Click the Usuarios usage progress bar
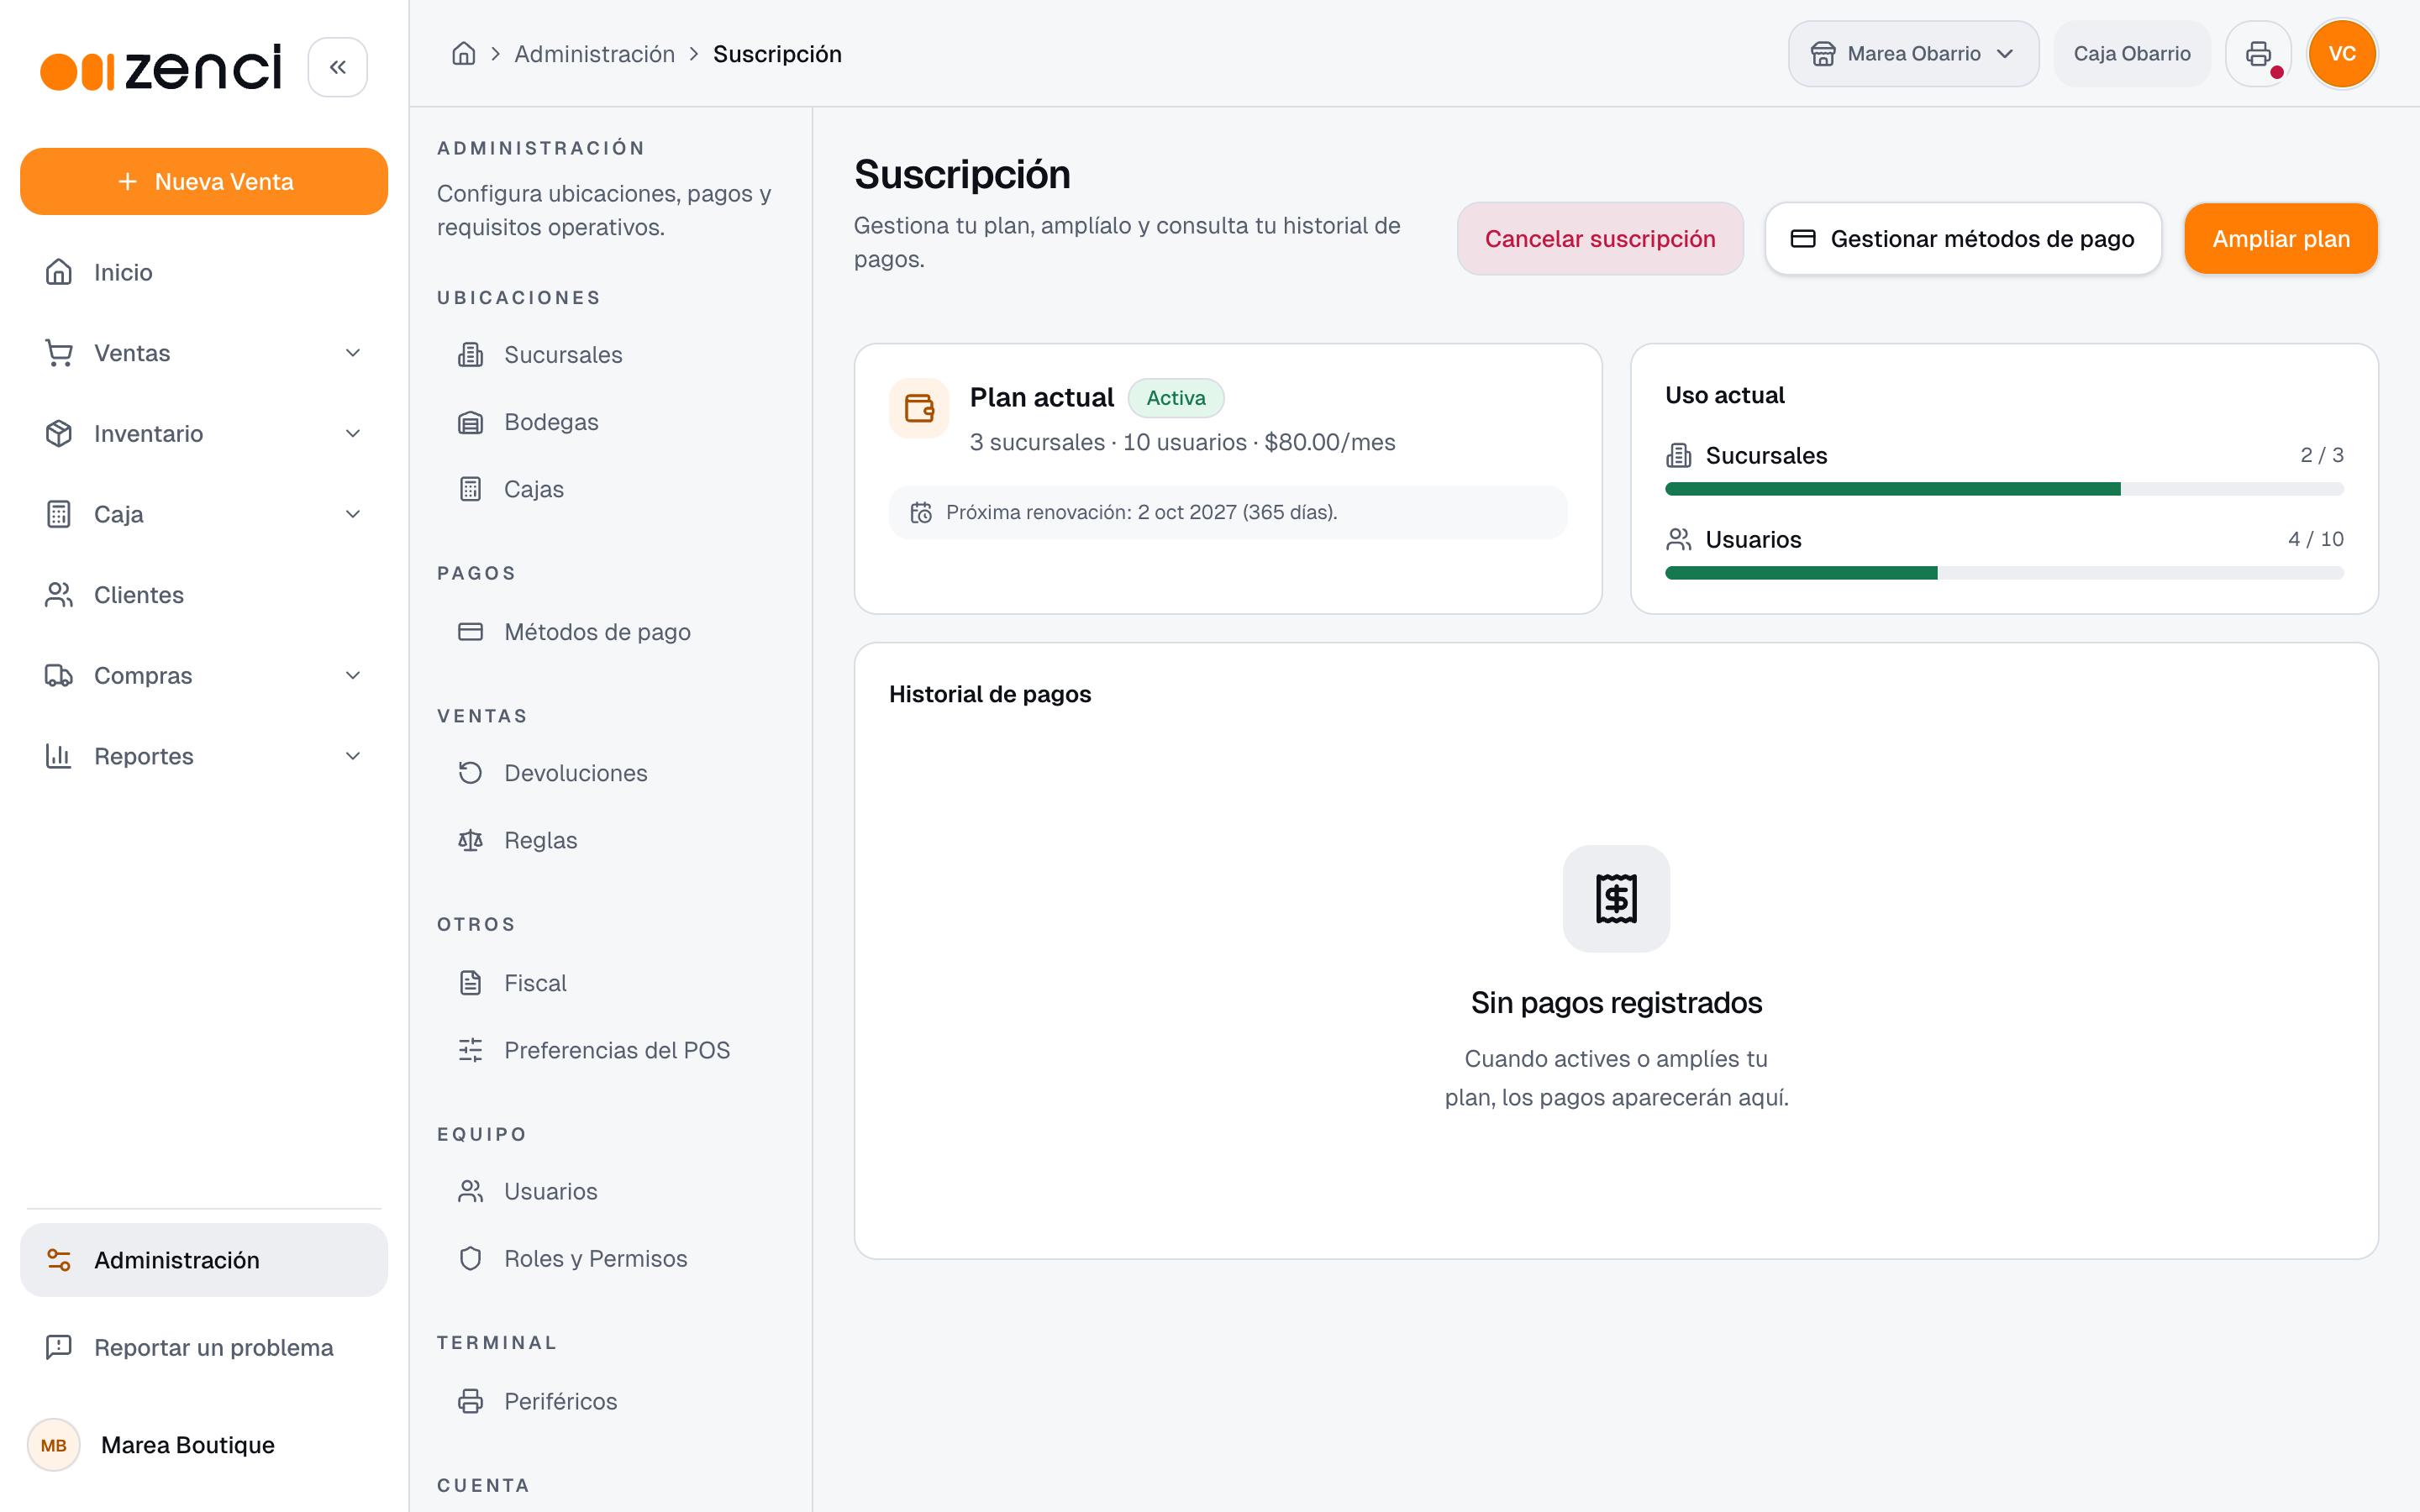The image size is (2420, 1512). (x=2004, y=573)
